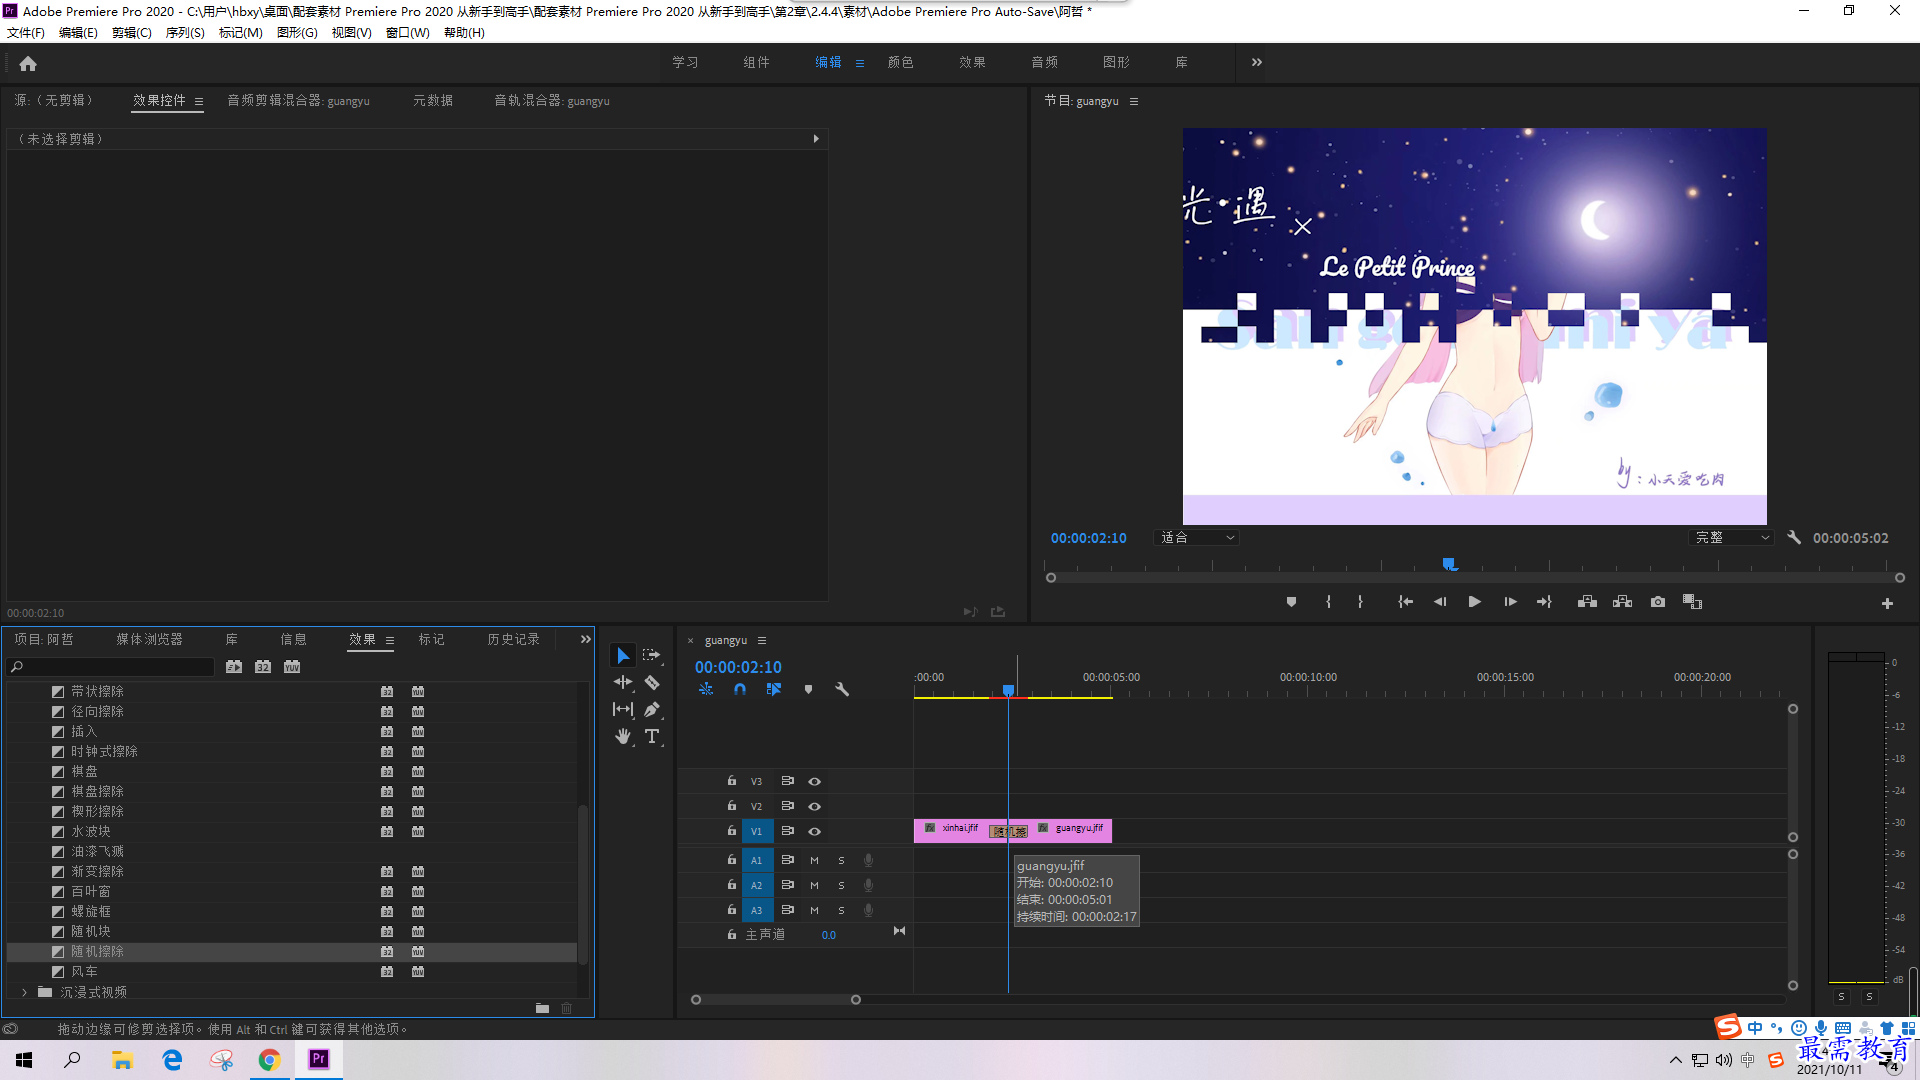Screen dimensions: 1920x1080
Task: Open the 文件(F) menu
Action: (26, 33)
